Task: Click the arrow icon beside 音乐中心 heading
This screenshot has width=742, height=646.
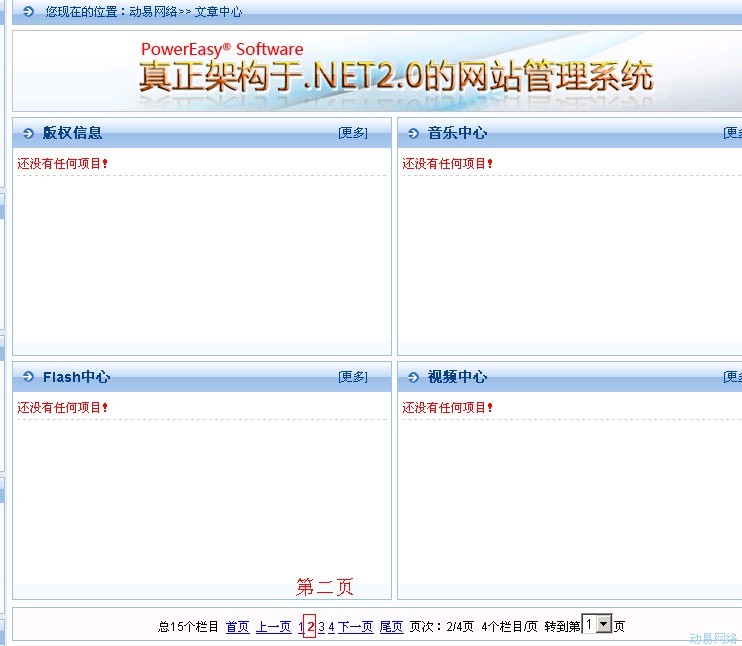Action: tap(413, 133)
